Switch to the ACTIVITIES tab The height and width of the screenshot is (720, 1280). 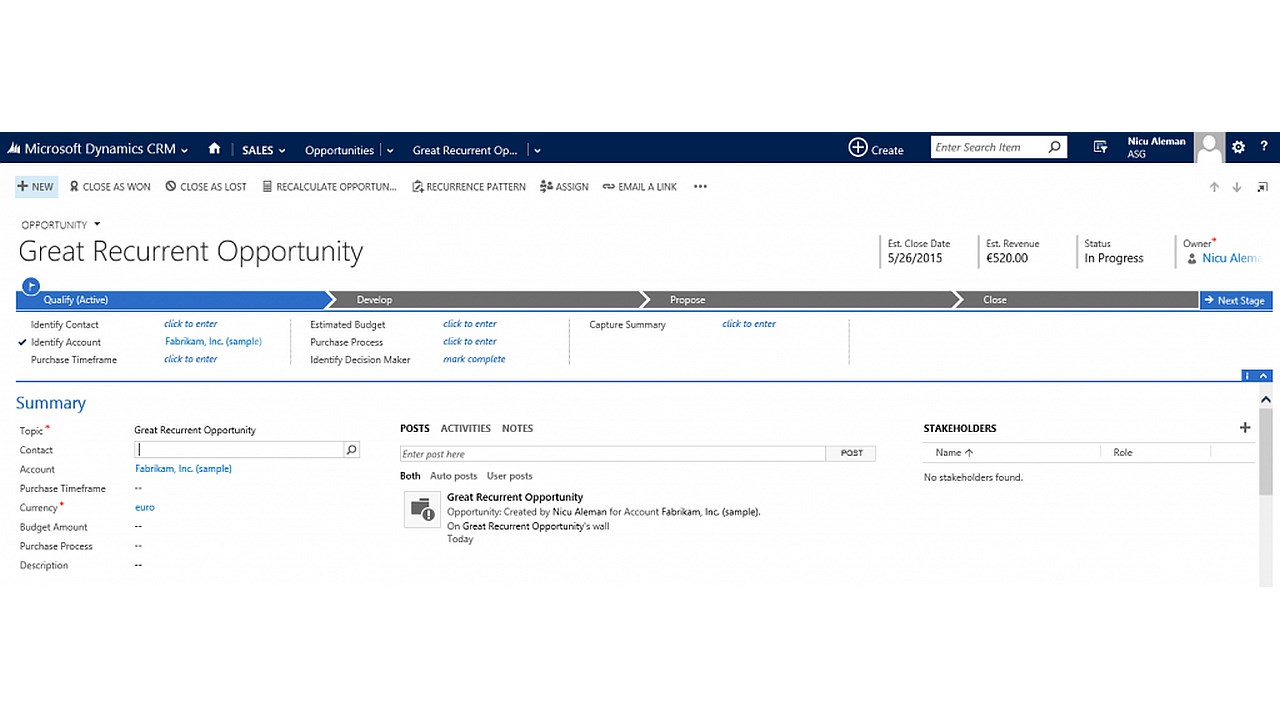click(x=466, y=428)
